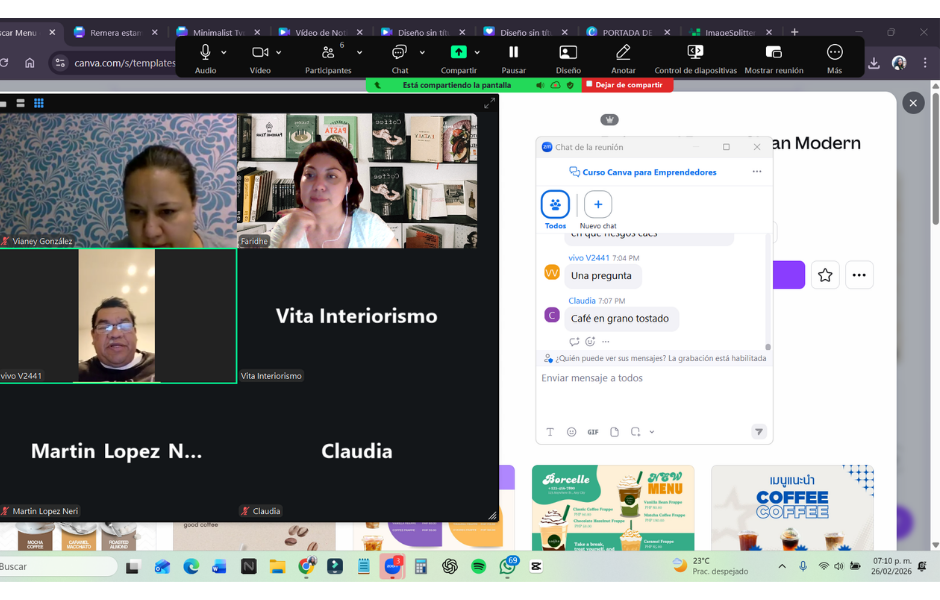Expand the Compartir options arrow

pyautogui.click(x=477, y=53)
